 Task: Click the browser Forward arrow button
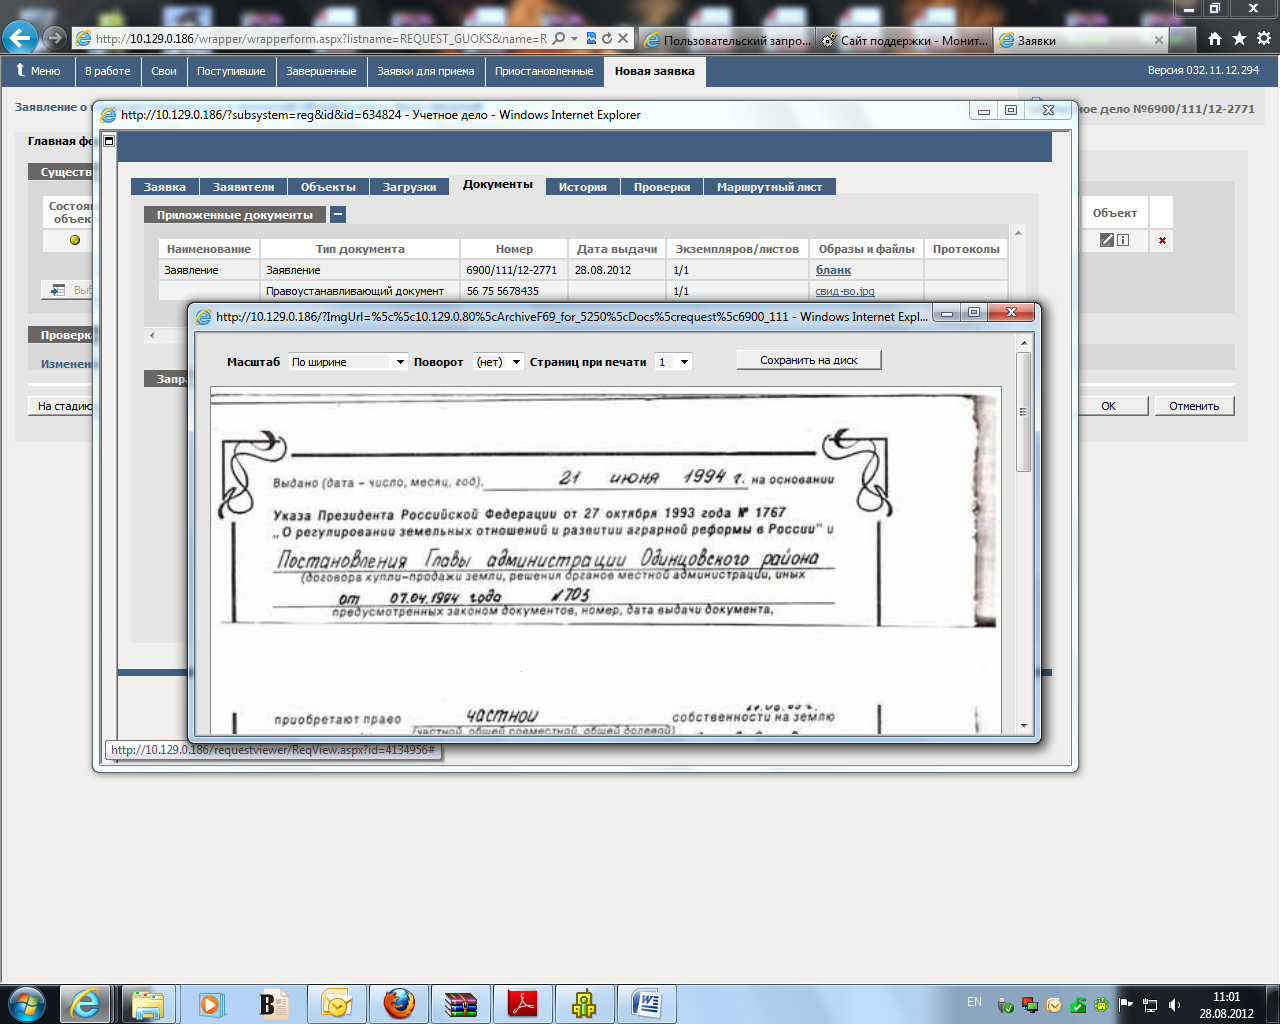(x=56, y=38)
